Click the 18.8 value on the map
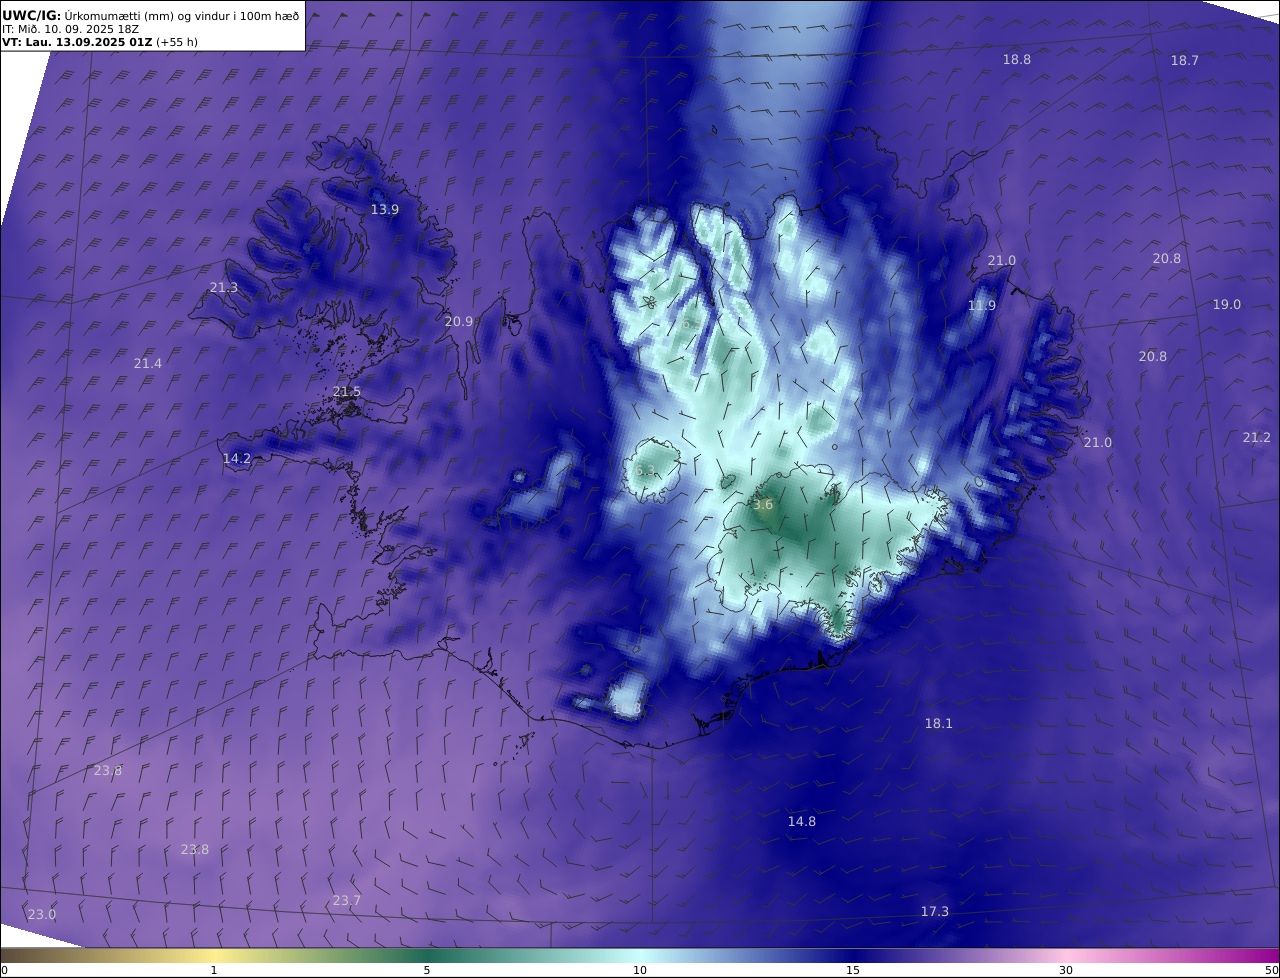 pyautogui.click(x=1017, y=59)
